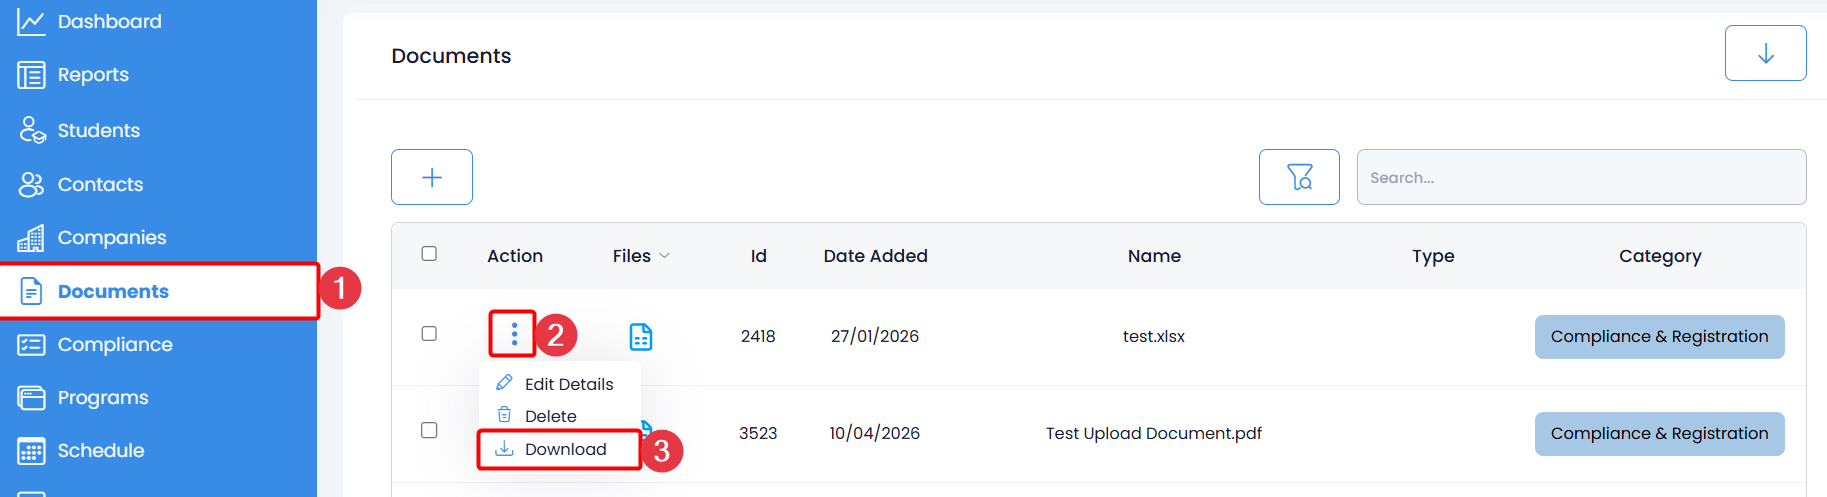Viewport: 1827px width, 497px height.
Task: Click the file icon for test.xlsx row
Action: (641, 337)
